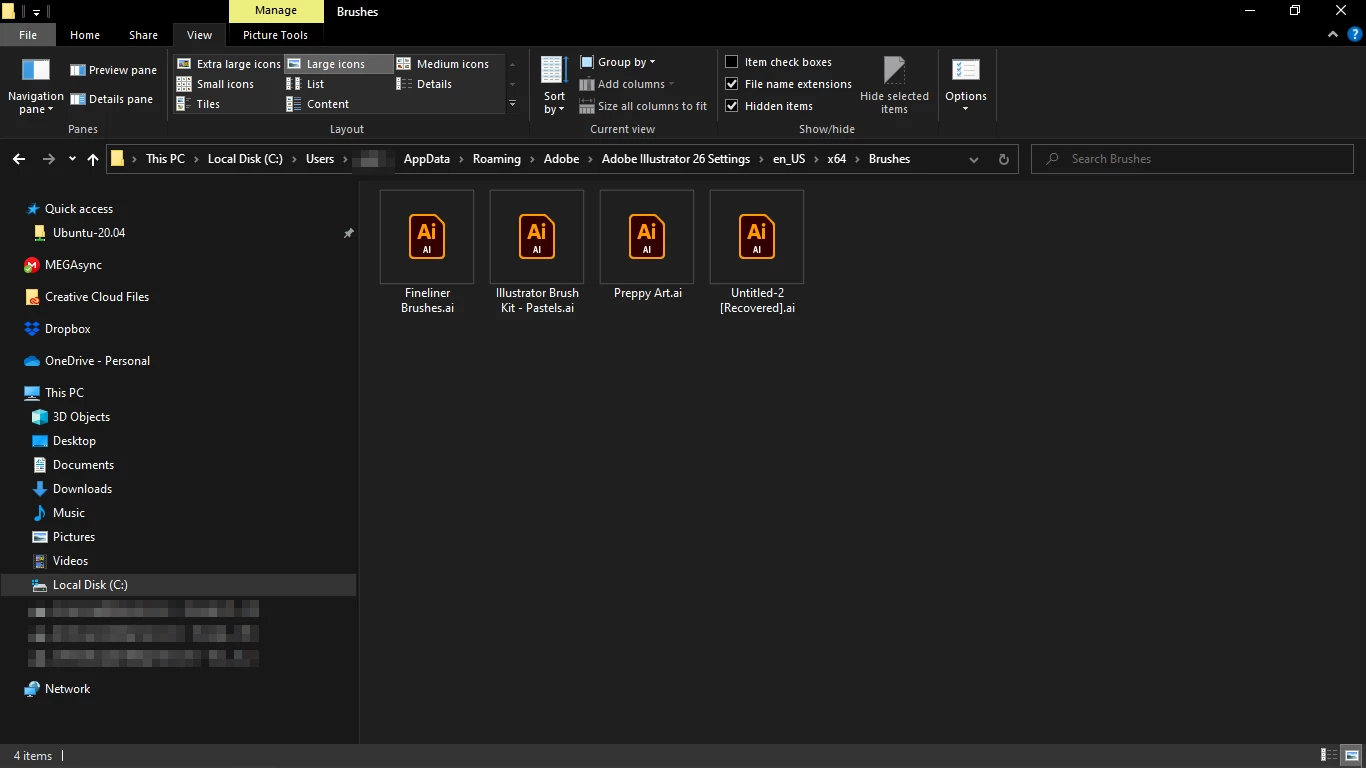Image resolution: width=1366 pixels, height=768 pixels.
Task: Open Network in the navigation pane
Action: click(67, 689)
